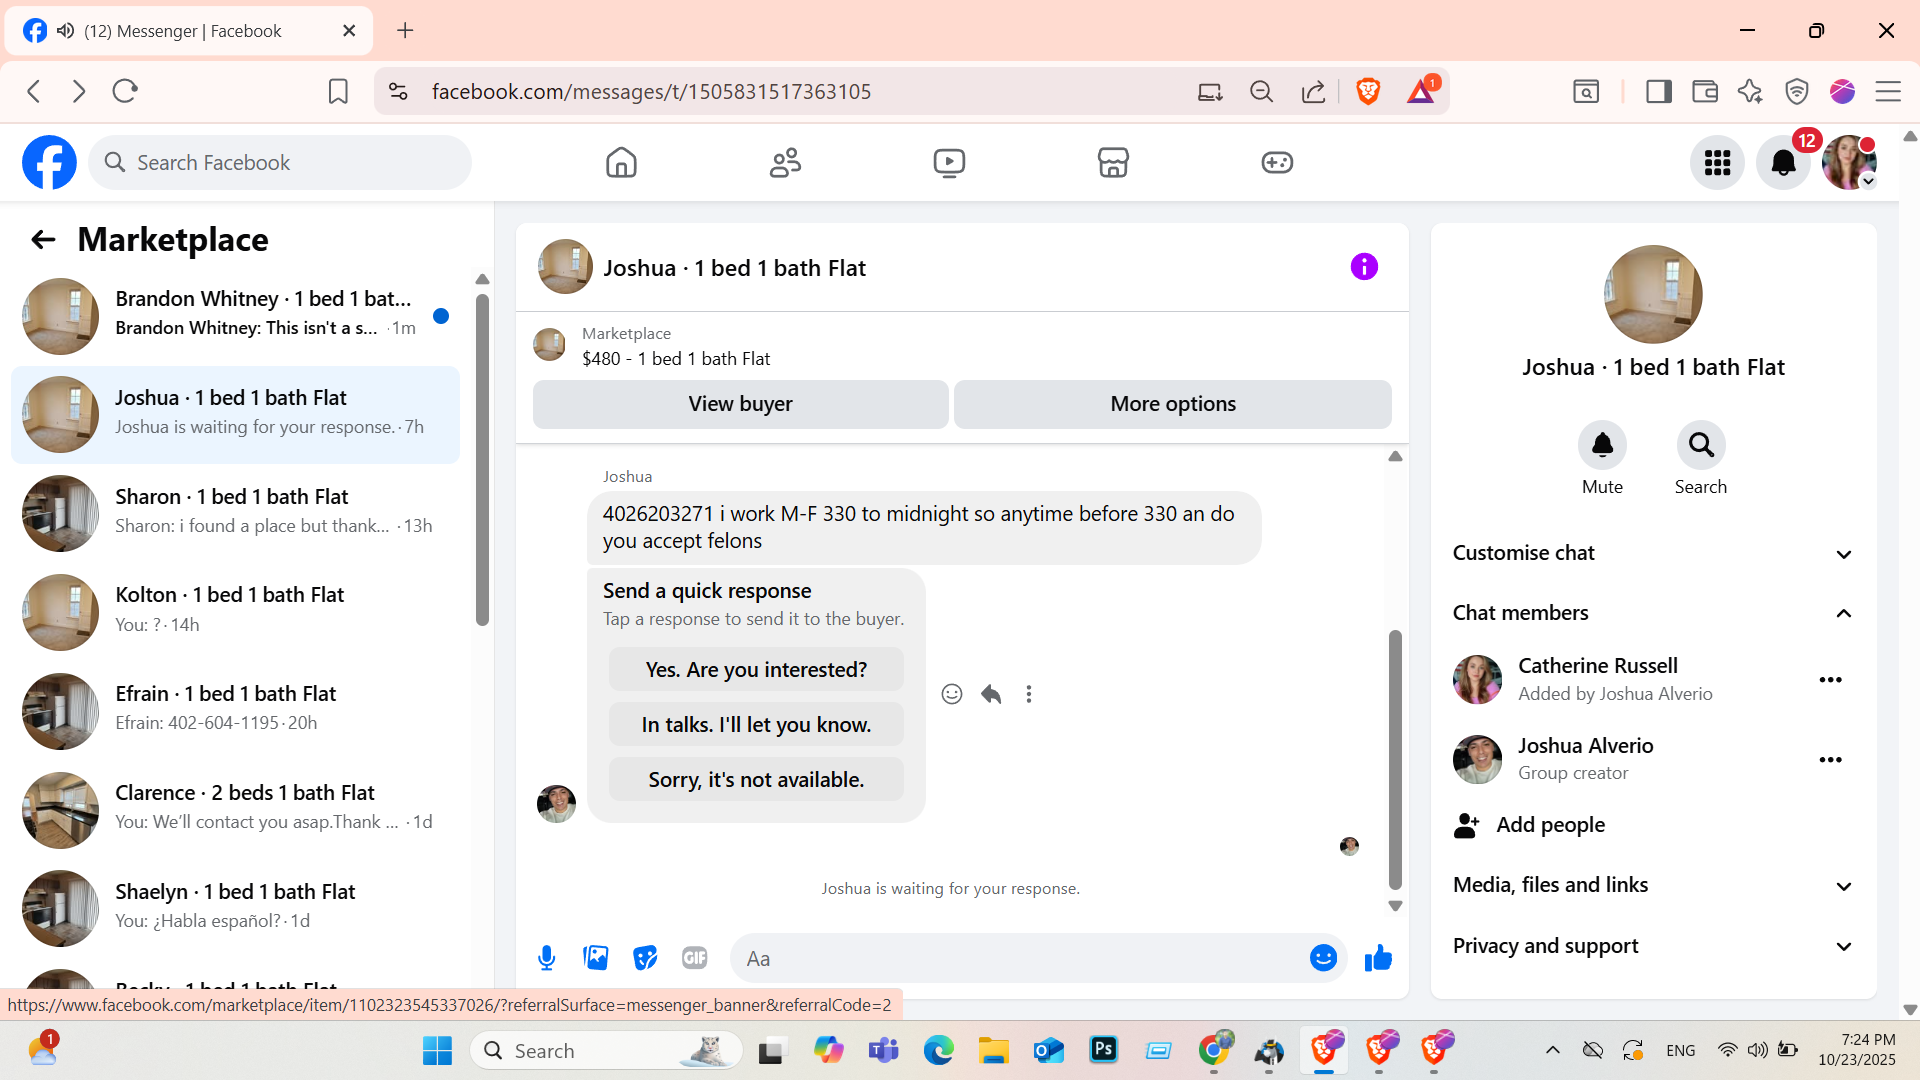Click the View buyer button

click(x=740, y=404)
